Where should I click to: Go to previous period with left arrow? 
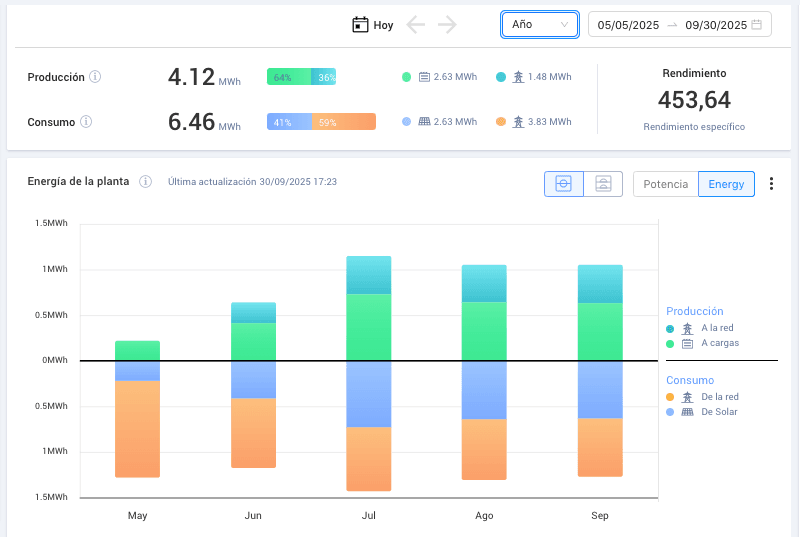(x=416, y=25)
